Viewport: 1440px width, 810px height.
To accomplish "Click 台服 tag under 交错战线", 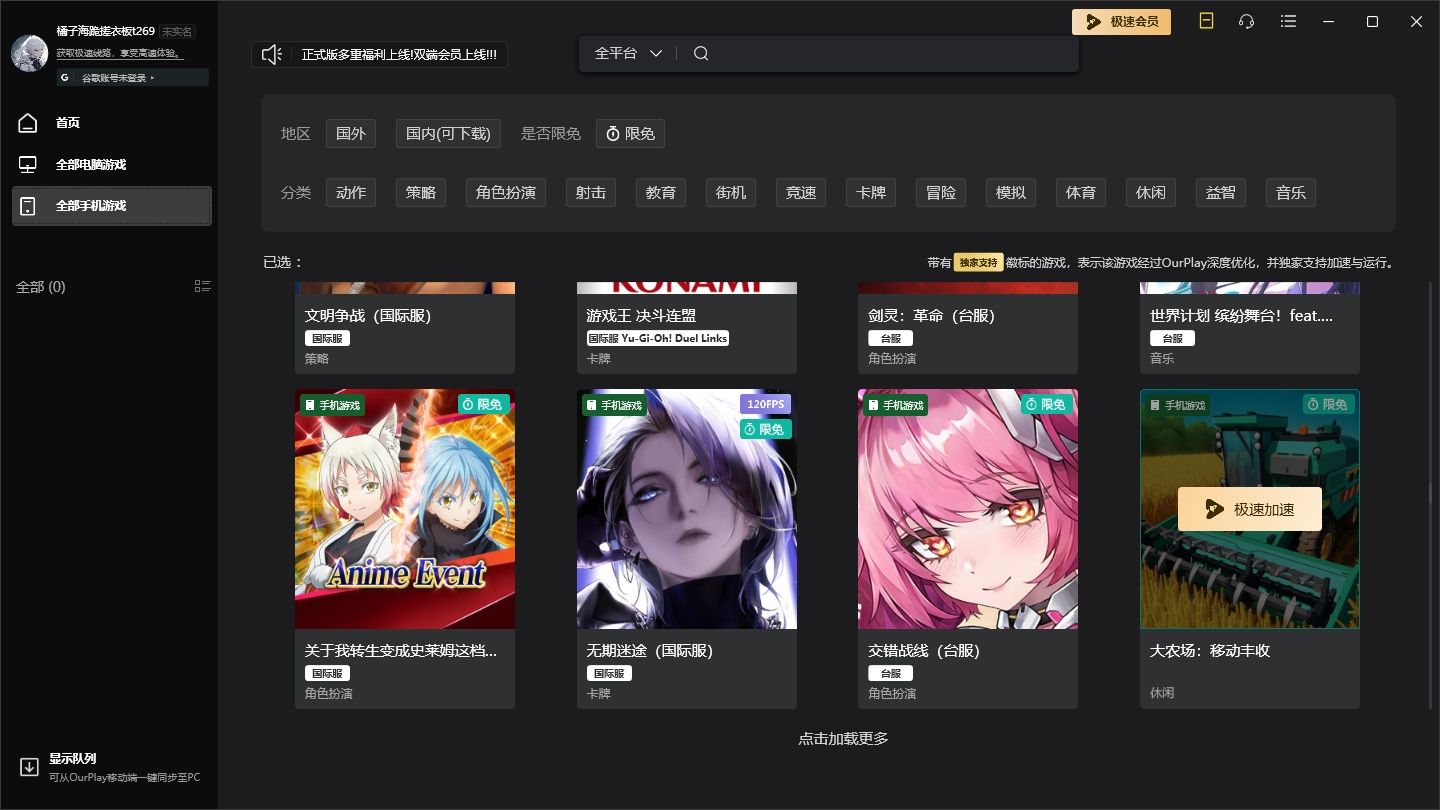I will click(891, 673).
